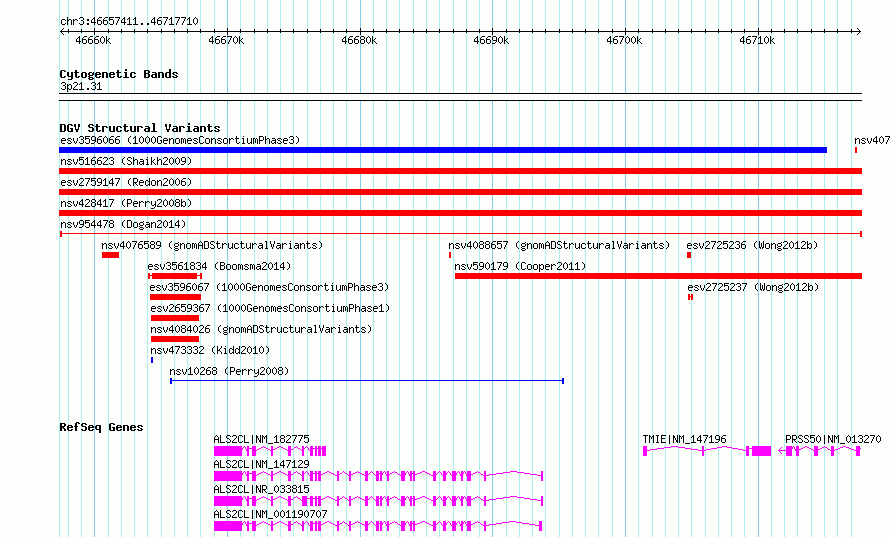Click the ALS2CL NM_182775 gene model
Image resolution: width=890 pixels, height=537 pixels.
click(270, 451)
